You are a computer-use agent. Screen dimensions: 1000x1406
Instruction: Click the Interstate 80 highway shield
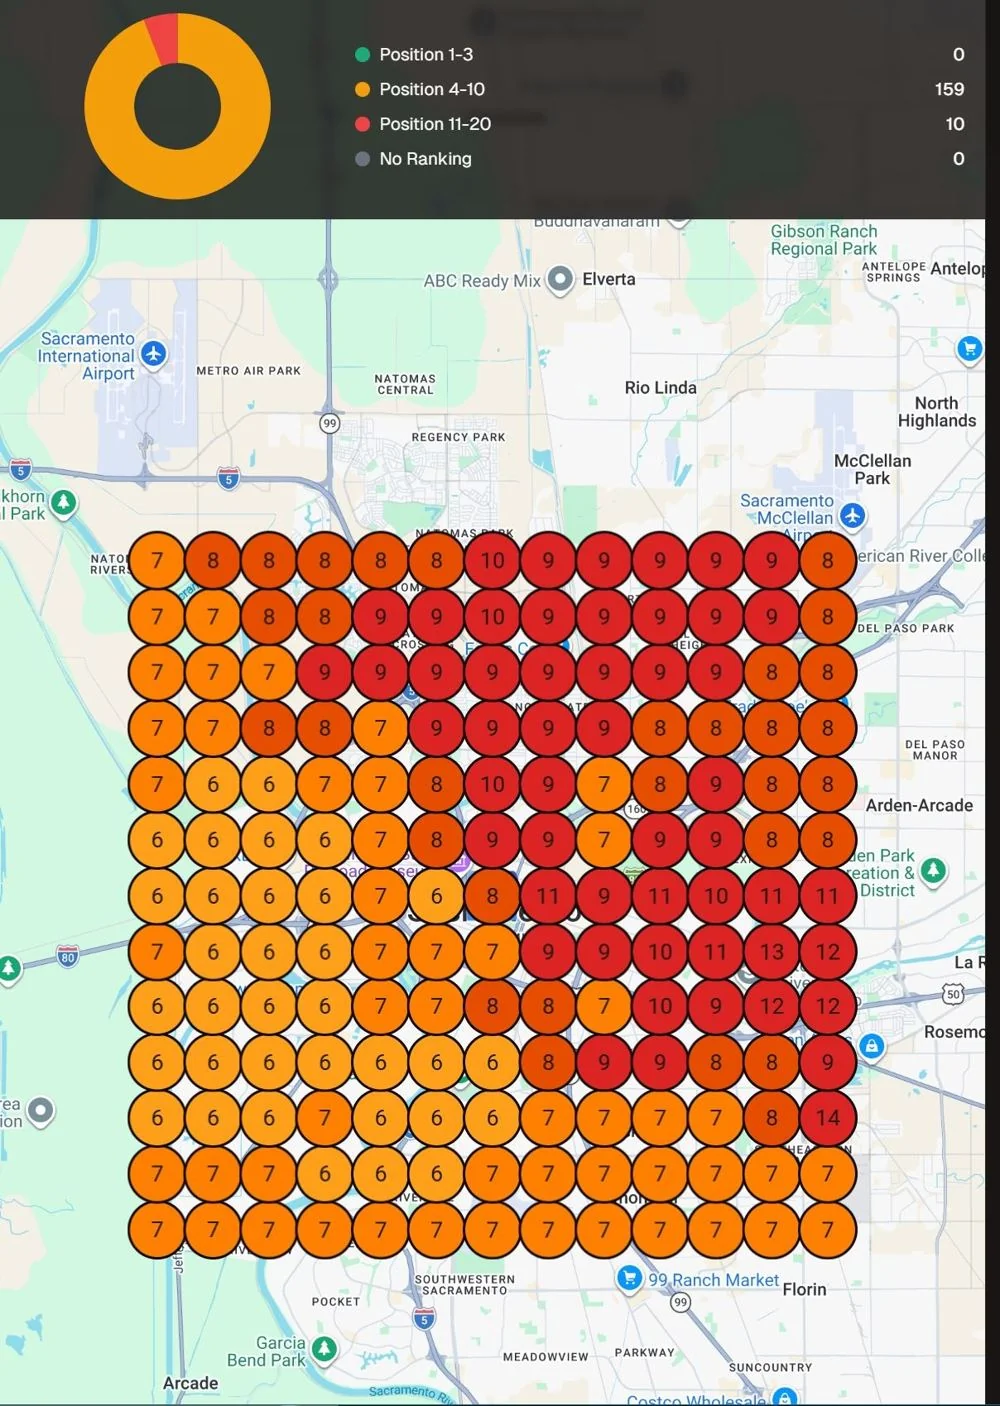tap(67, 957)
